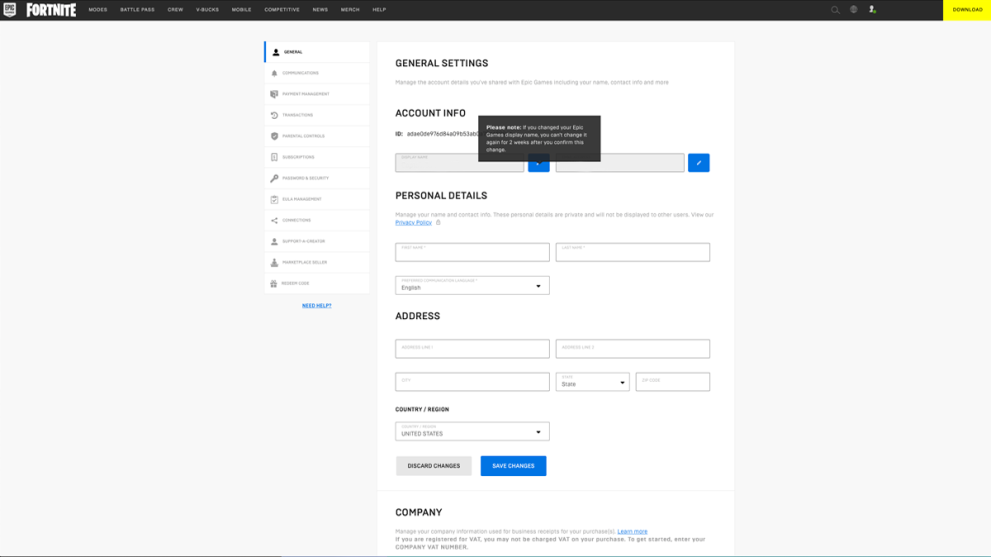Click the email field beside pencil button
Screen dimensions: 991x557
[620, 162]
